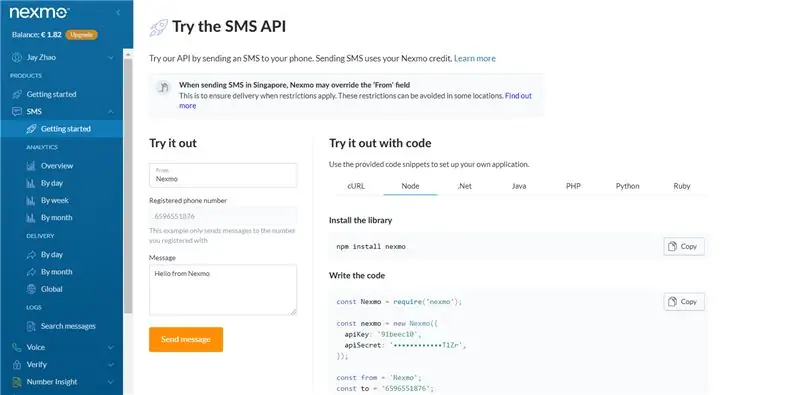Click the Number Insight icon in sidebar
Viewport: 800px width, 395px height.
click(17, 382)
